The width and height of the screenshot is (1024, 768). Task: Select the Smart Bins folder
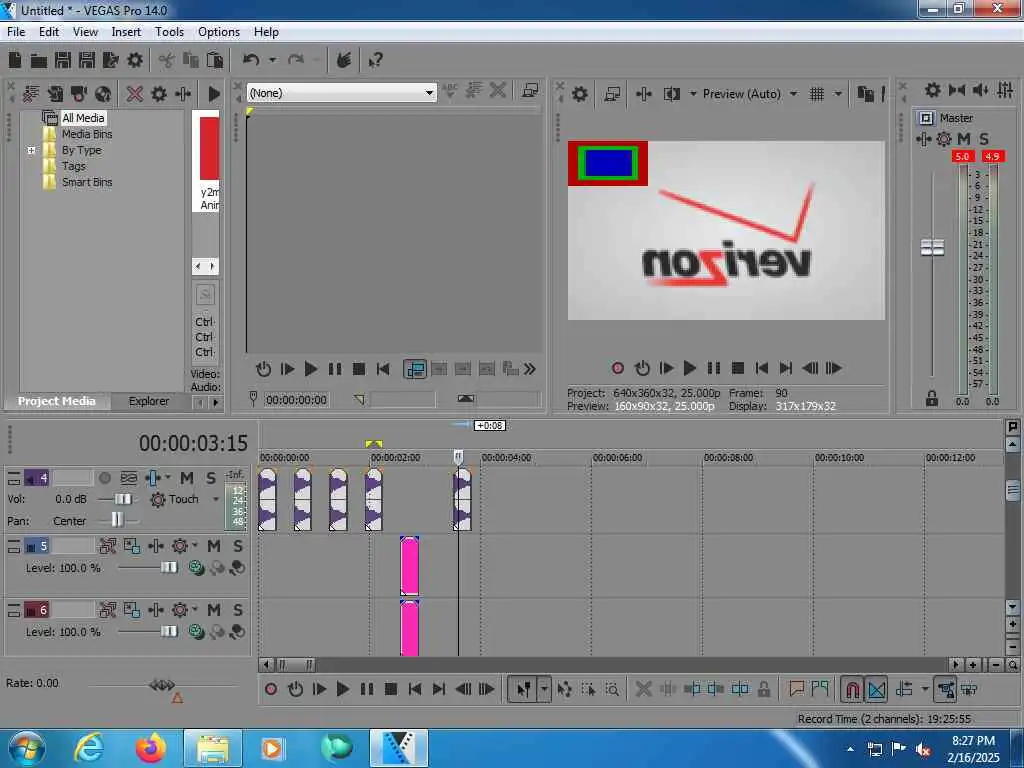(x=87, y=182)
